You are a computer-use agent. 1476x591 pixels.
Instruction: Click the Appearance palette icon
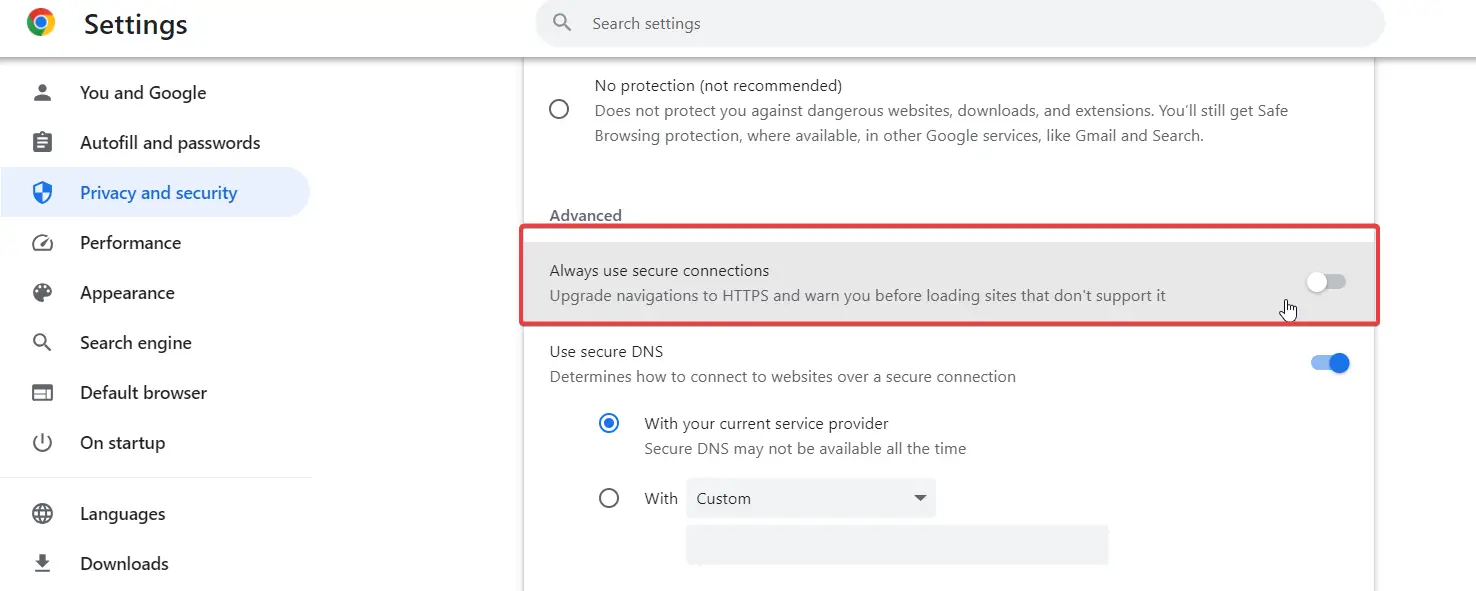click(x=42, y=293)
